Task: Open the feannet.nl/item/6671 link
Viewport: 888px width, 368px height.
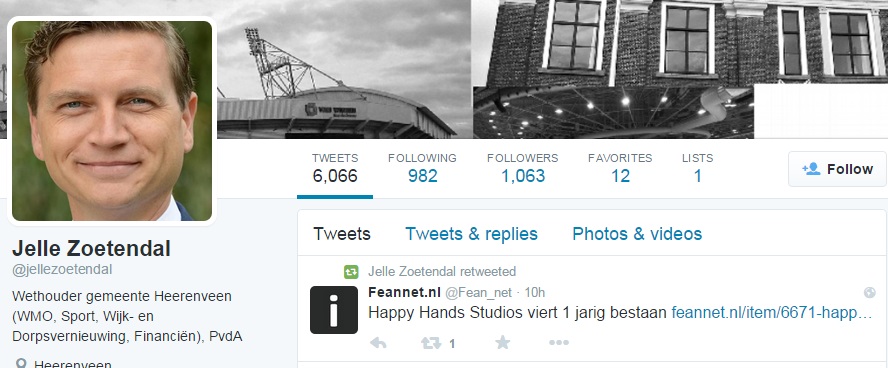Action: 772,312
